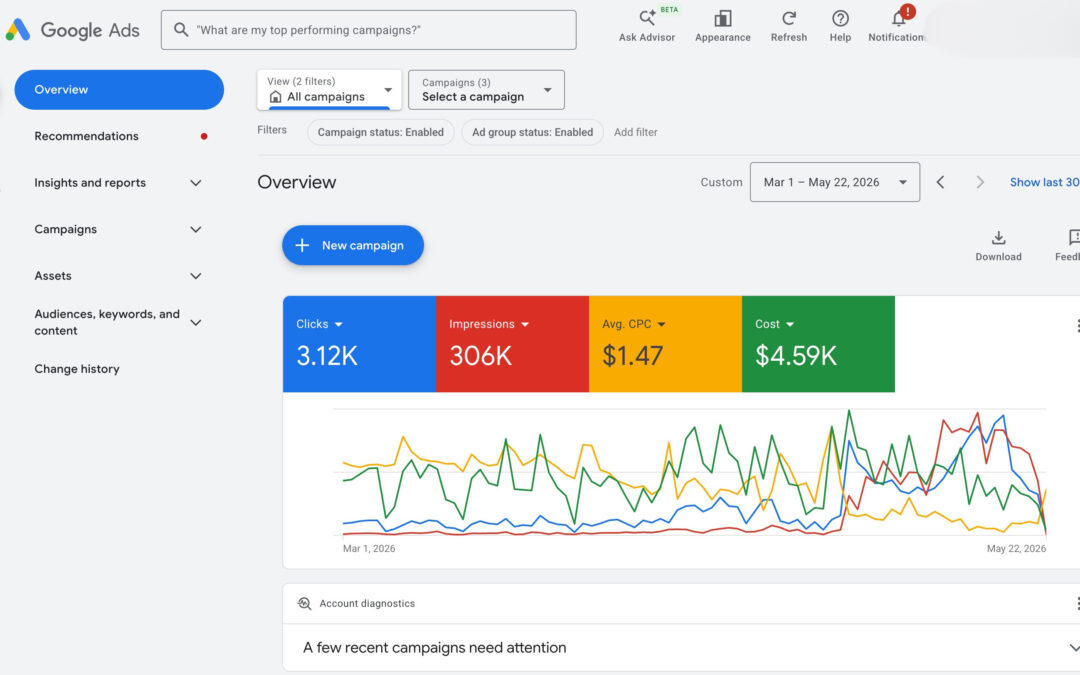Screen dimensions: 1080x675
Task: Open scorecard chart three-dot menu
Action: click(x=1077, y=326)
